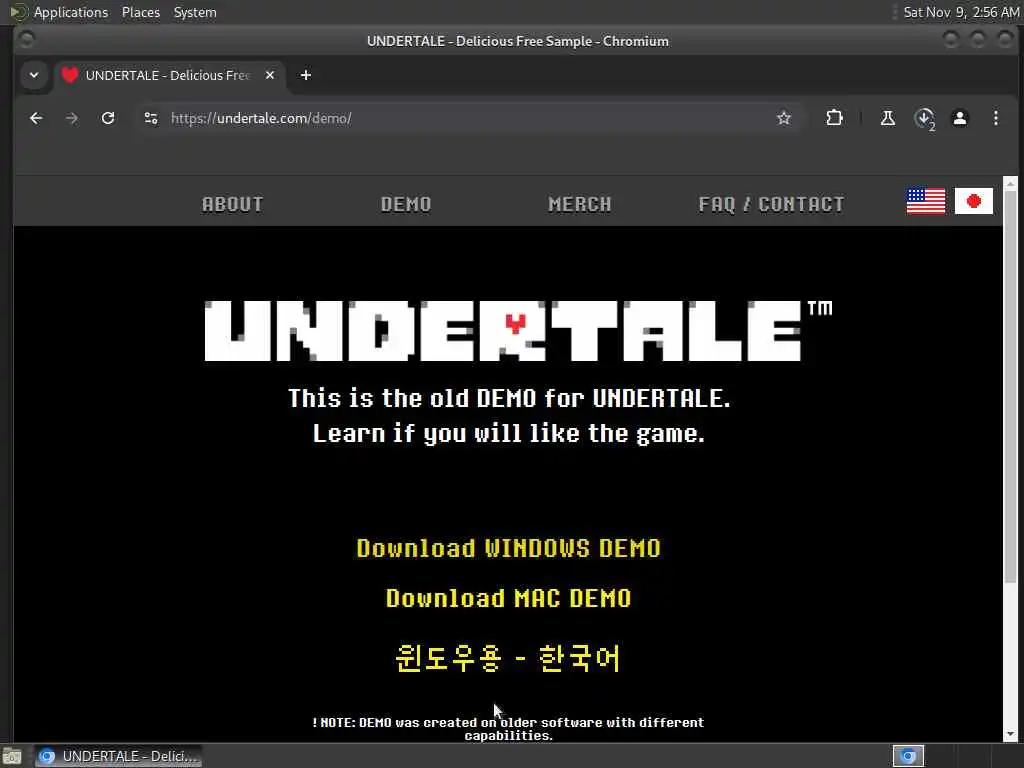The width and height of the screenshot is (1024, 768).
Task: Click the text 'This is the old DEMO for UNDERTALE.'
Action: pos(509,398)
